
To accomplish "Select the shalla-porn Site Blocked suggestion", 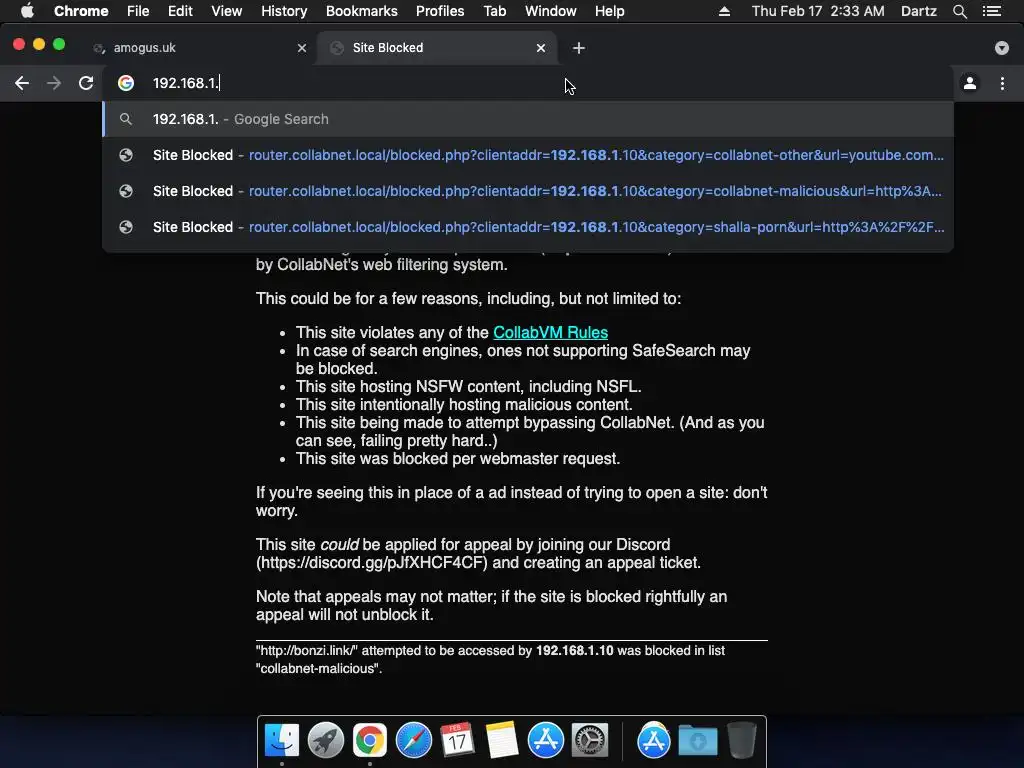I will [x=528, y=227].
